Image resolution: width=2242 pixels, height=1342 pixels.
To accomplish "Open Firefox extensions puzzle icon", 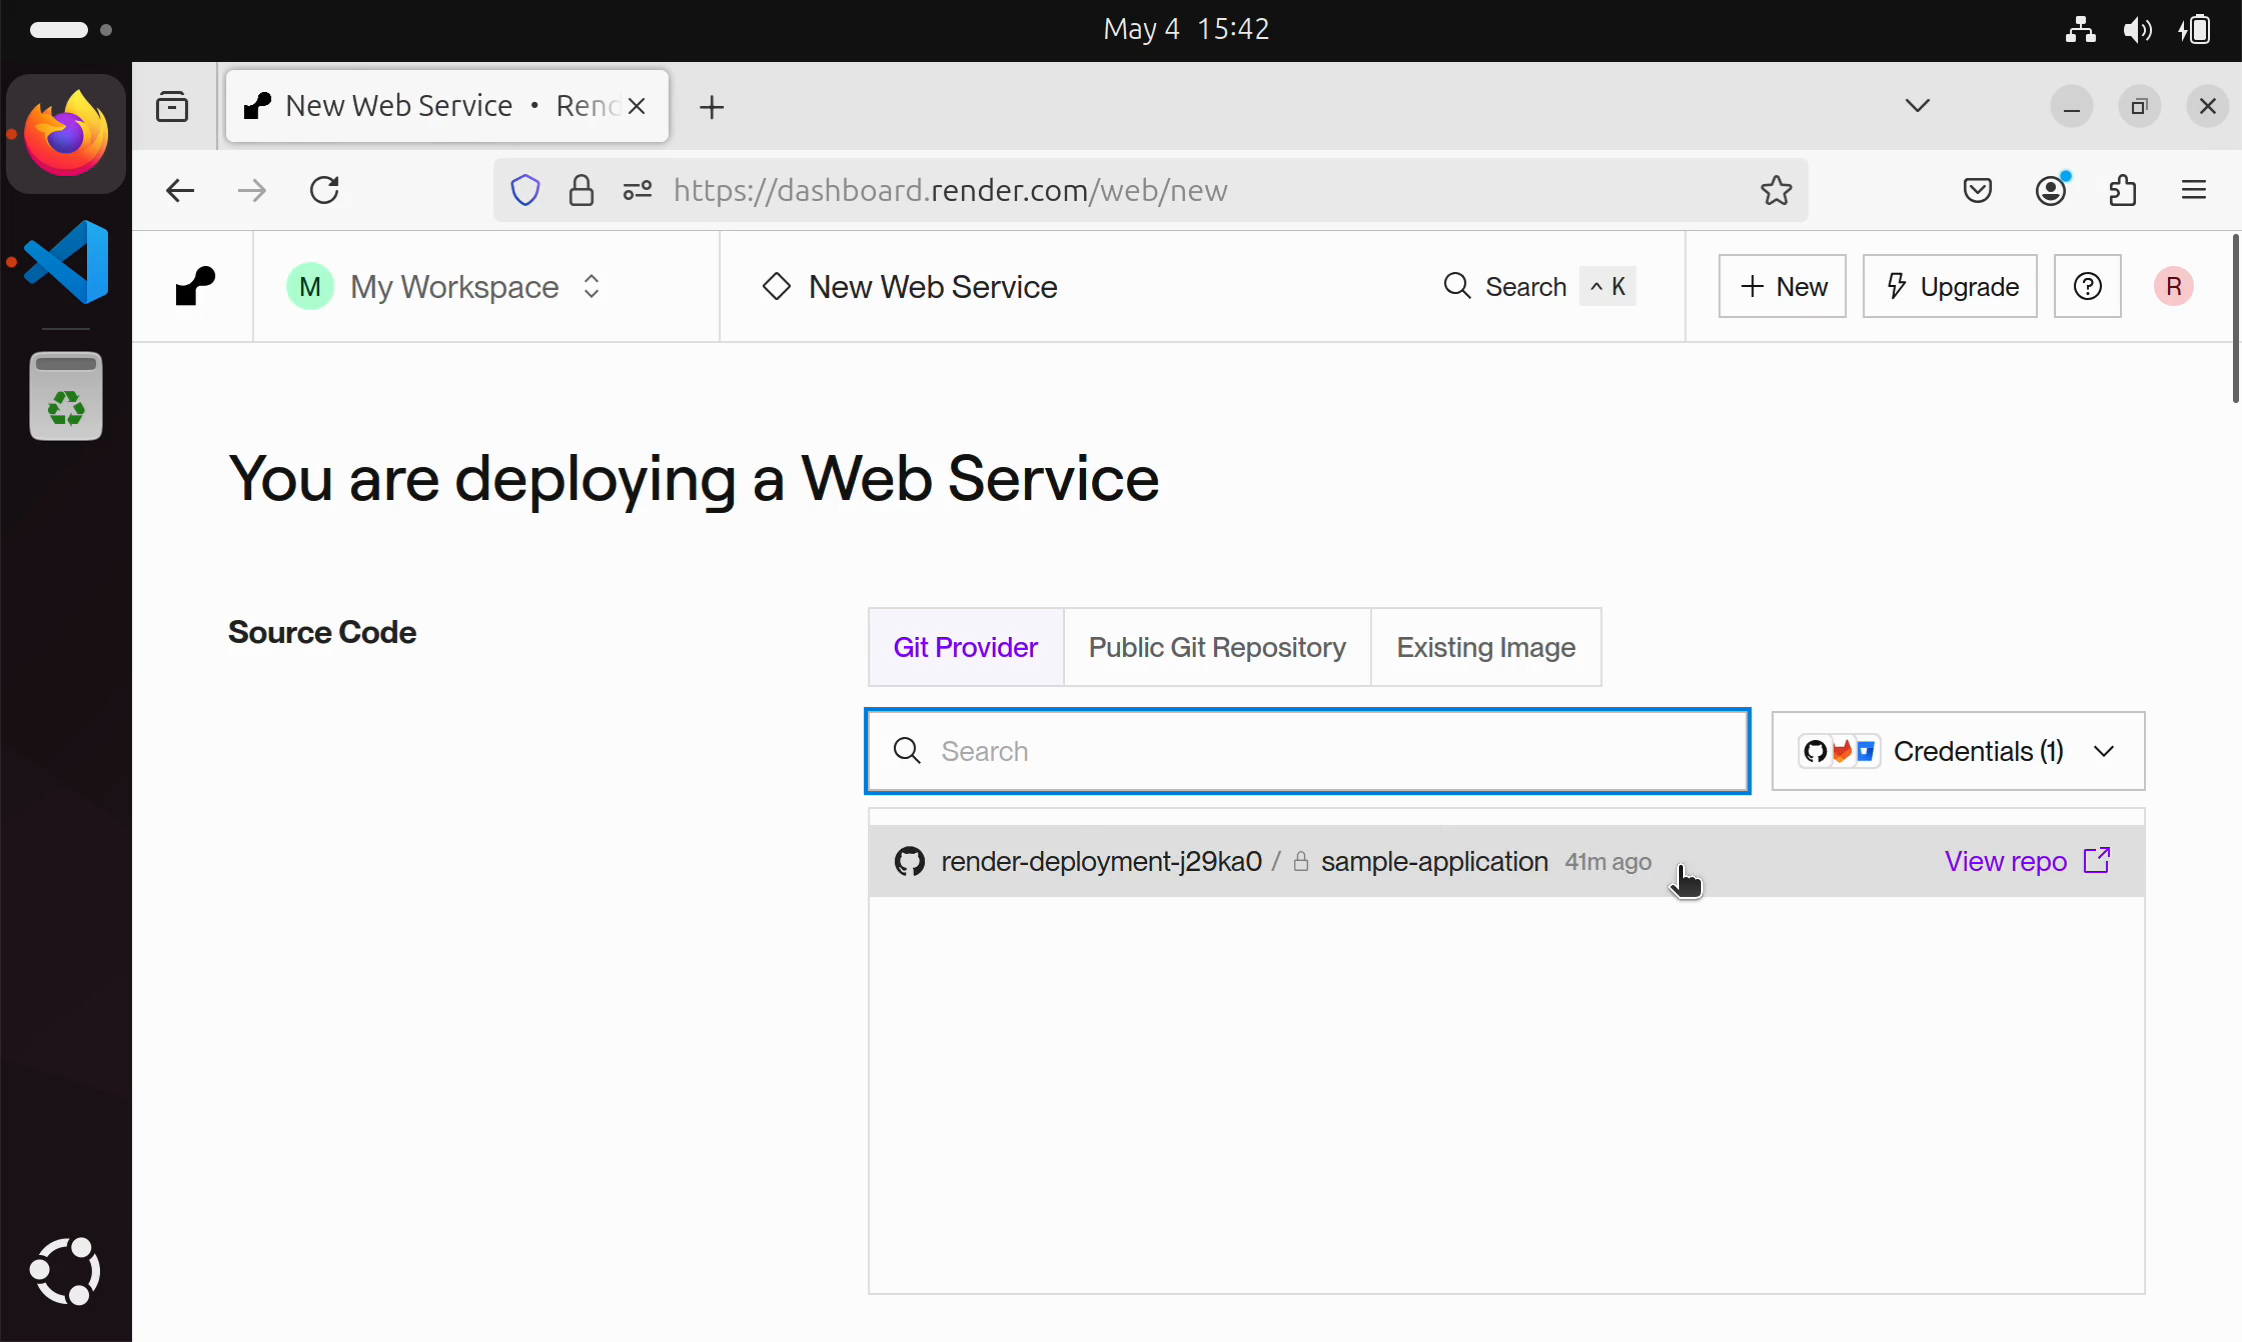I will pos(2122,190).
